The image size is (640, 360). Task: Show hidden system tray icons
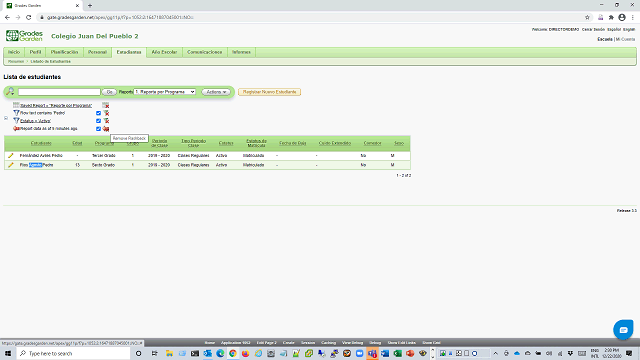[x=496, y=353]
